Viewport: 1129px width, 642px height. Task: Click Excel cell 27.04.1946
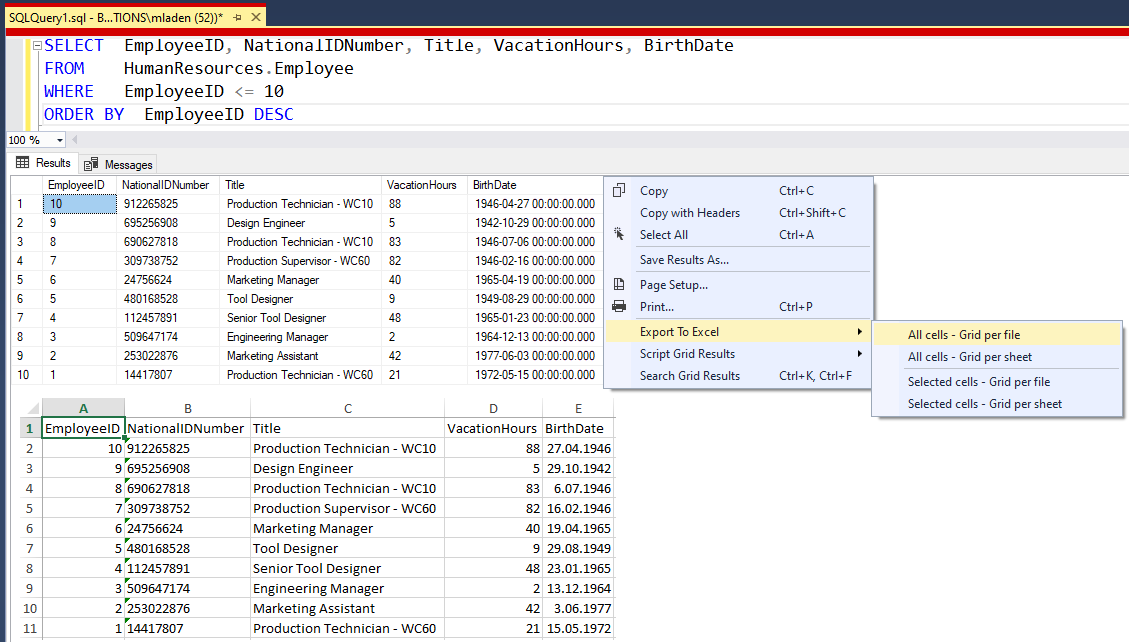tap(578, 448)
